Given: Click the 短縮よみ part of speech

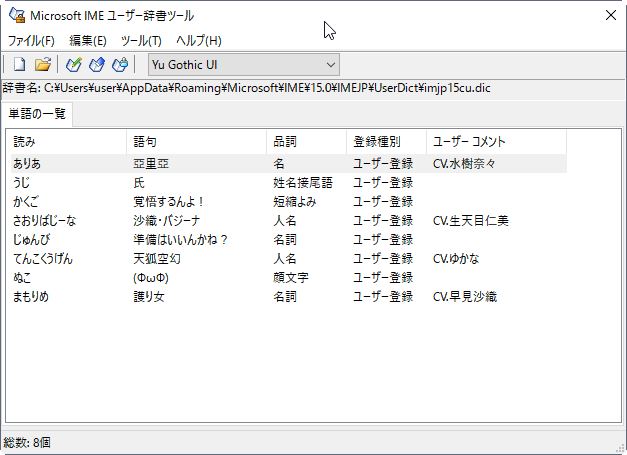Looking at the screenshot, I should click(x=295, y=202).
